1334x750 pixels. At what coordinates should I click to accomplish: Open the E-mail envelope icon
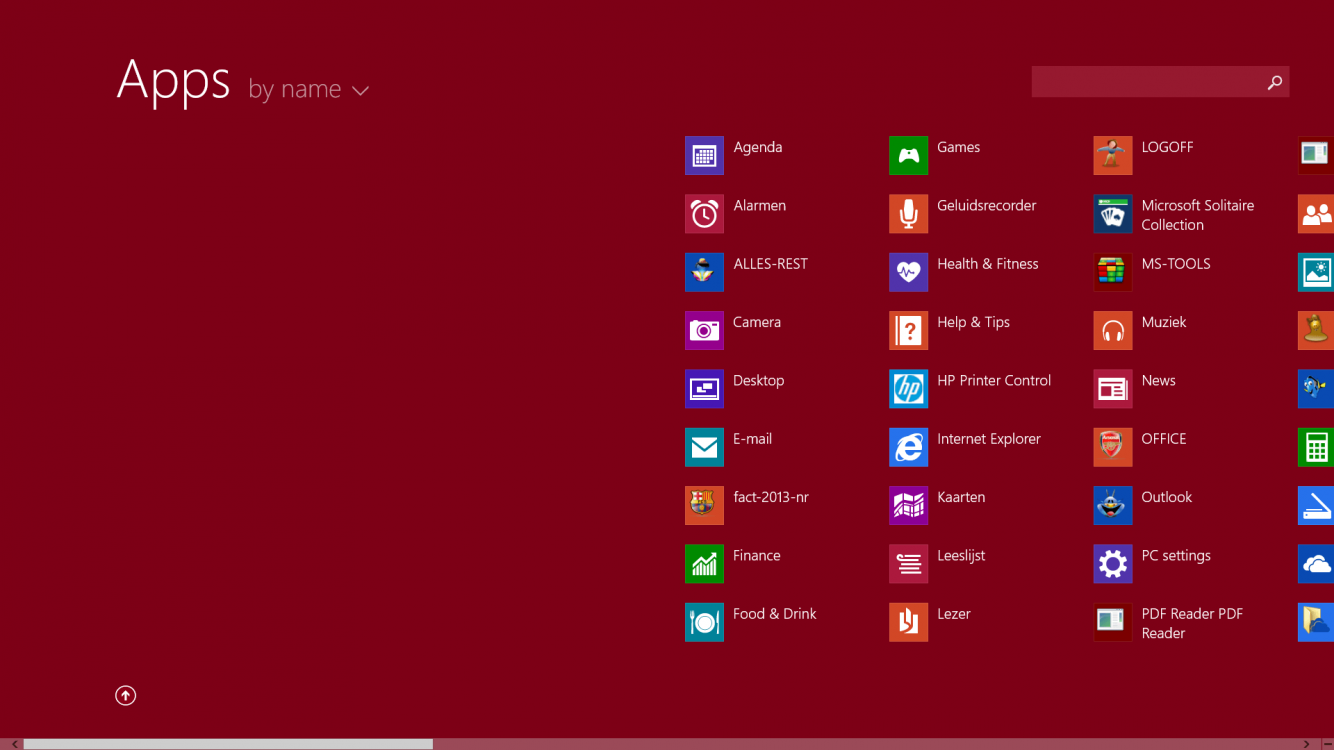(x=704, y=447)
